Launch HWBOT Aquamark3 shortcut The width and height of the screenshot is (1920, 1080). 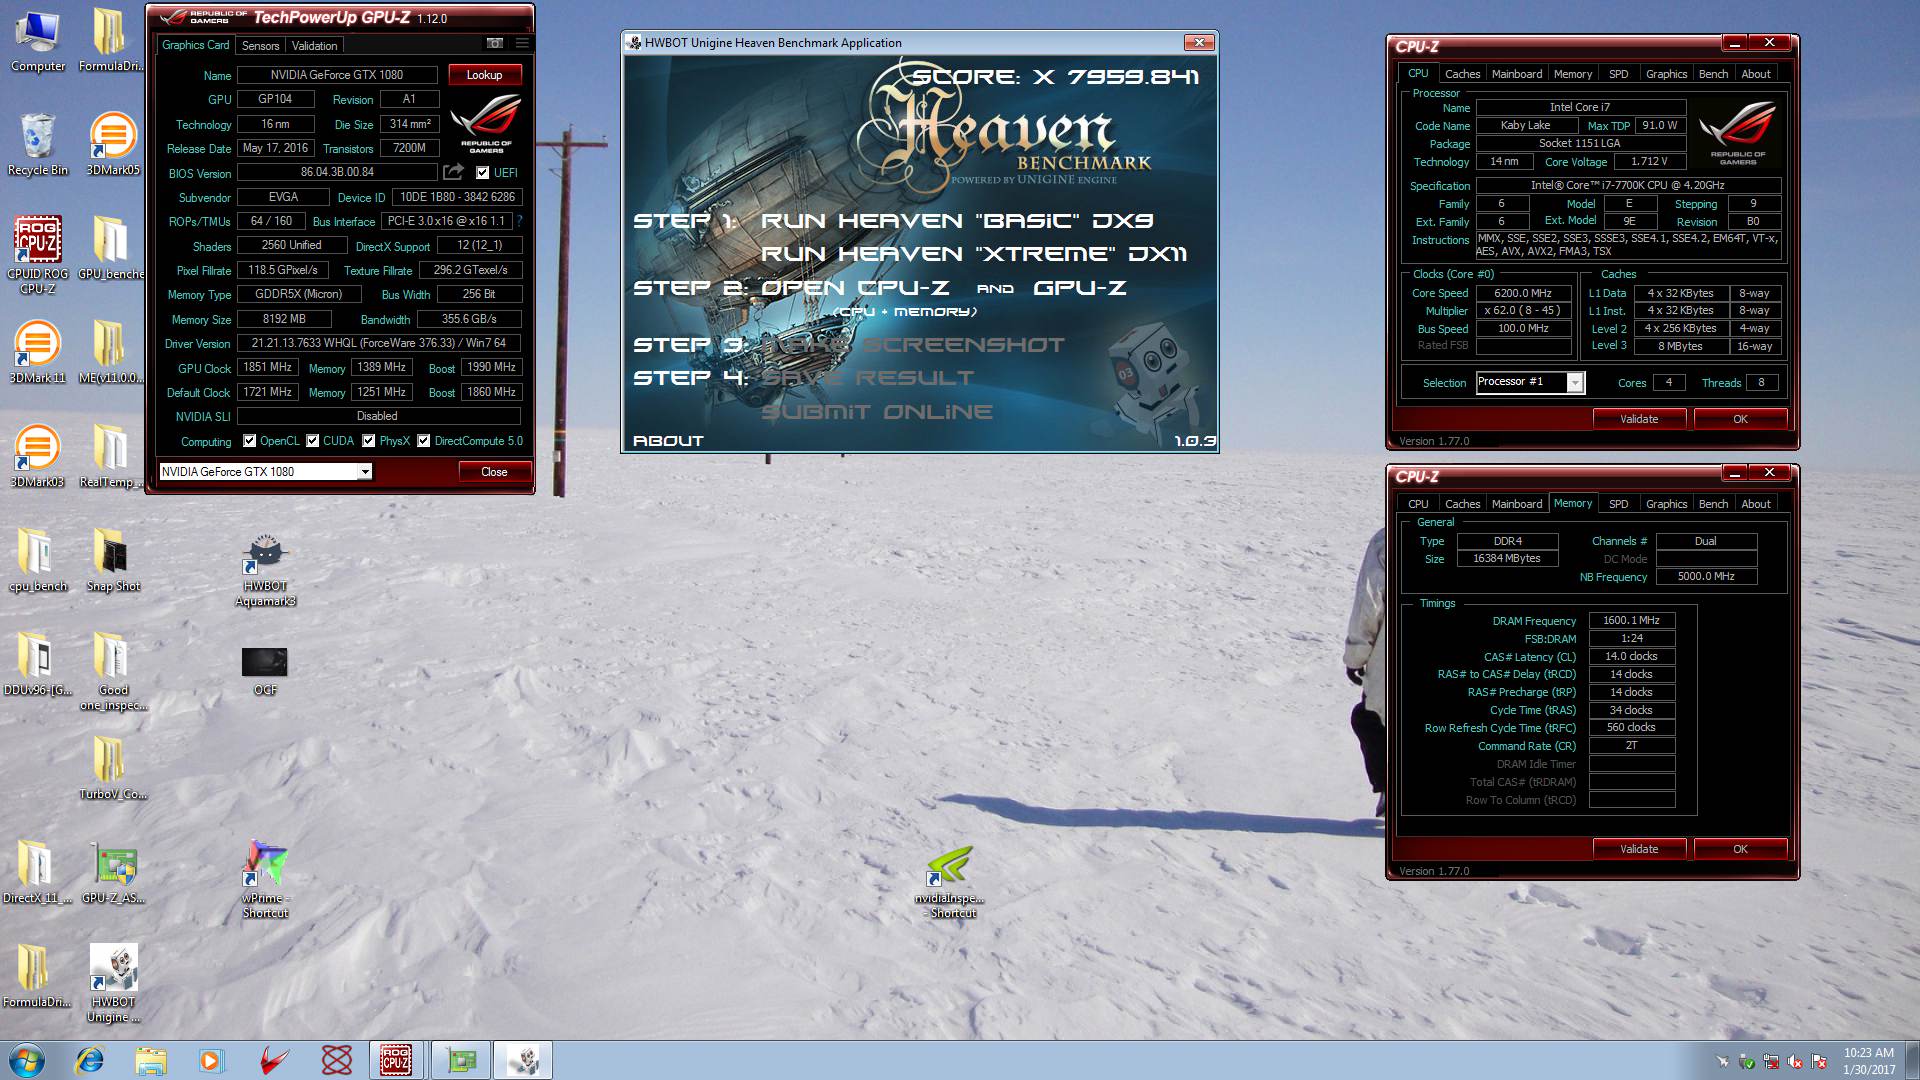point(265,570)
